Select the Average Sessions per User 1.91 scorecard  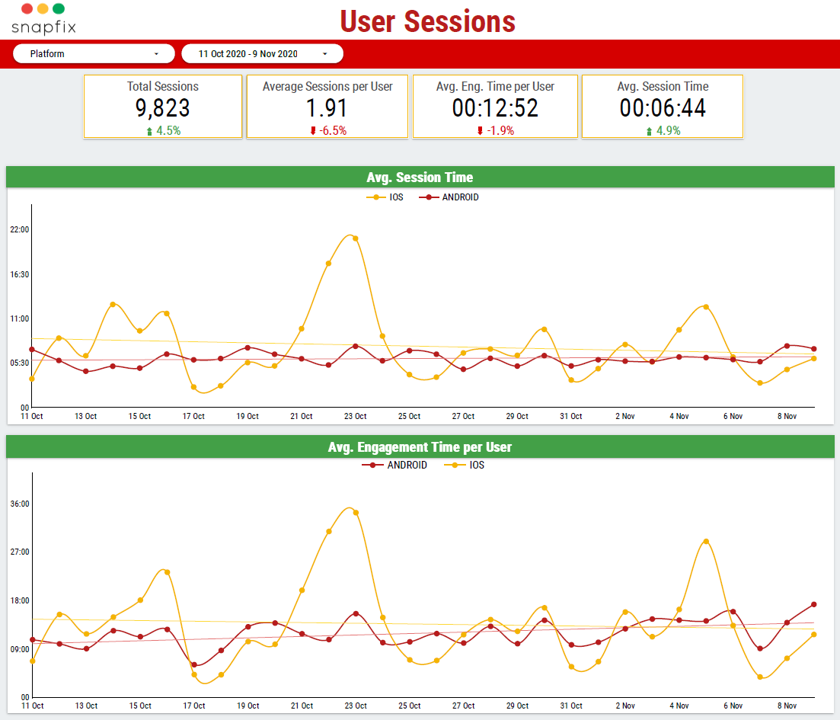tap(327, 107)
